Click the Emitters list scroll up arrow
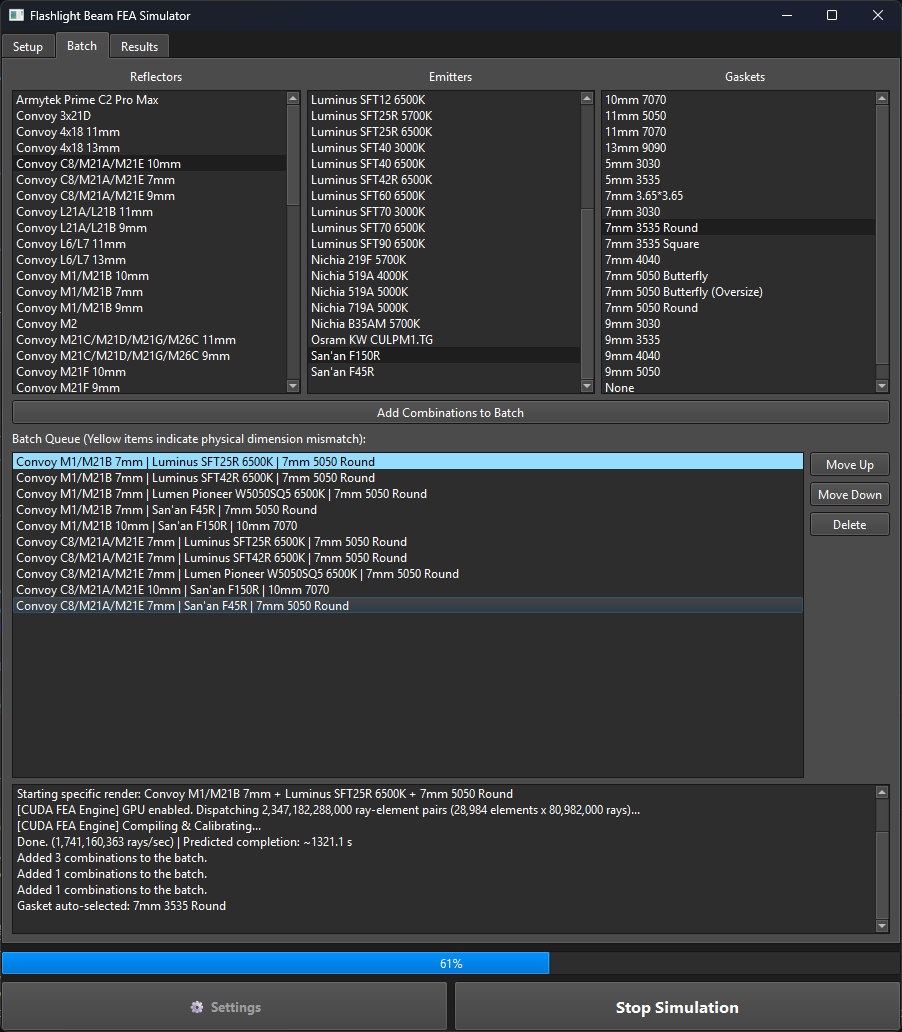This screenshot has width=902, height=1032. [587, 99]
